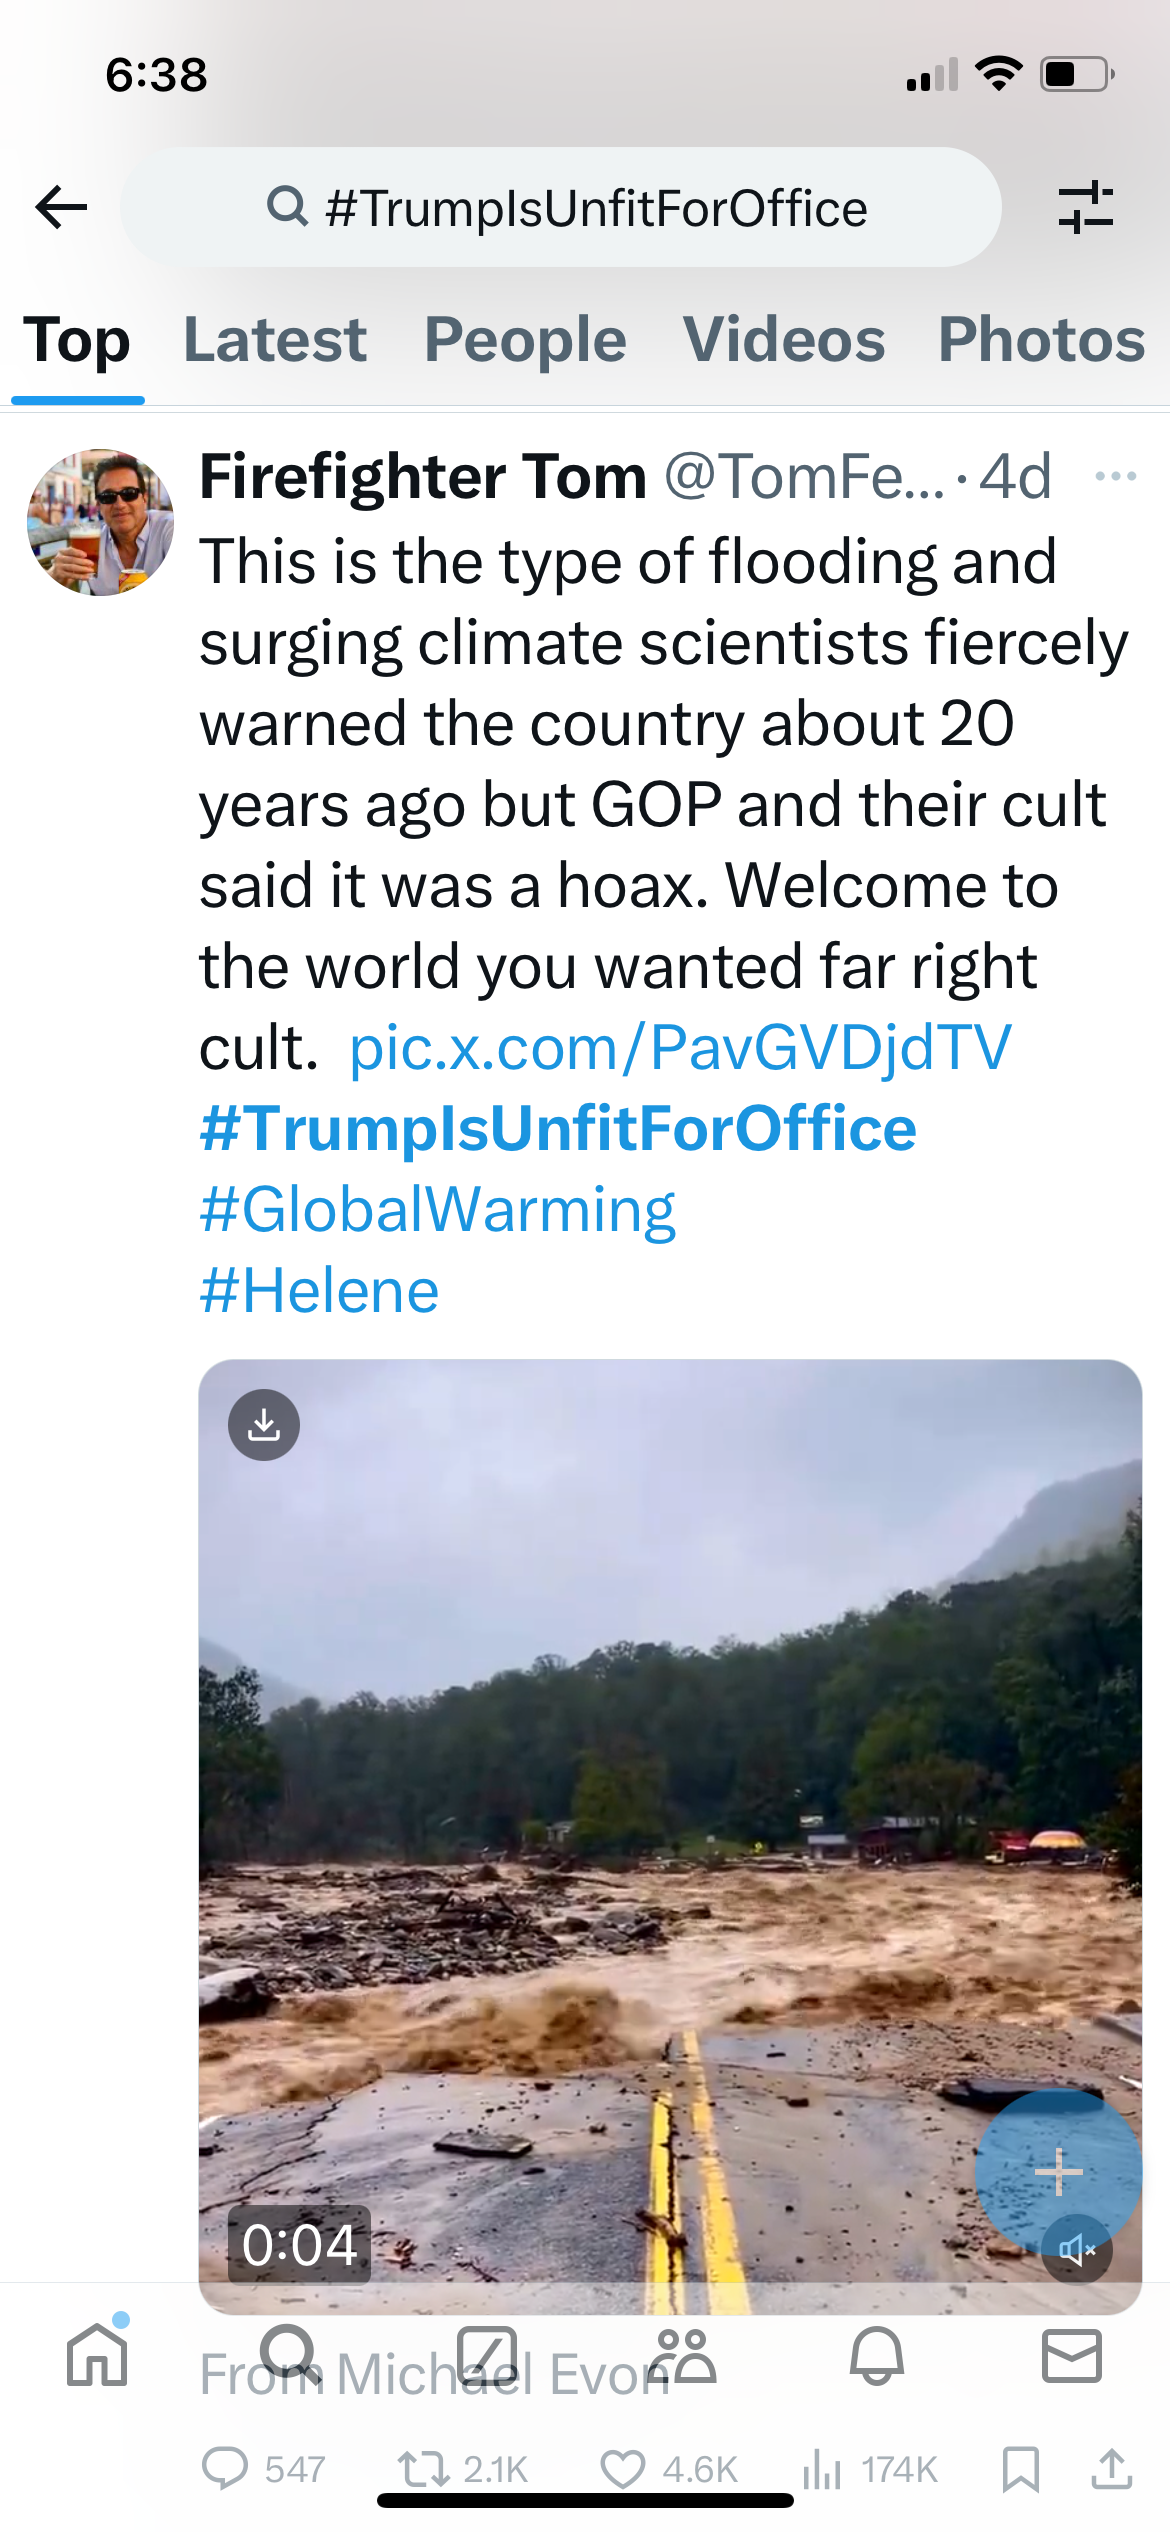This screenshot has width=1170, height=2532.
Task: Open the pic.x.com/PavGVDjdTV link
Action: coord(680,1048)
